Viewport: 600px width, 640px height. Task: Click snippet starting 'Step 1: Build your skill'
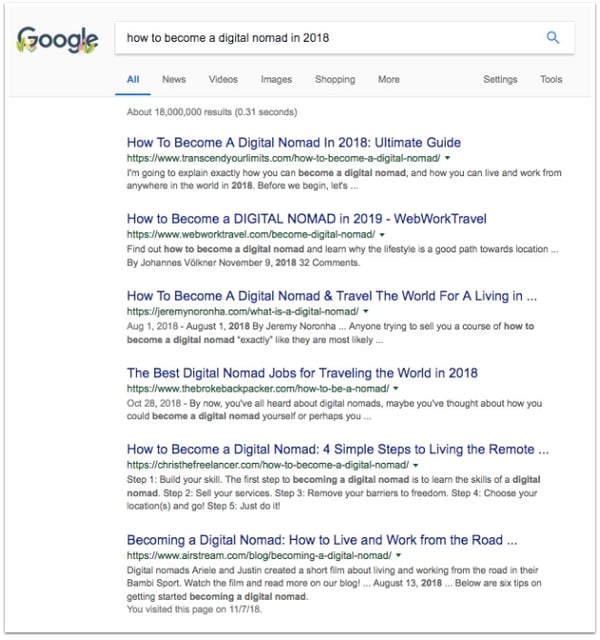333,493
